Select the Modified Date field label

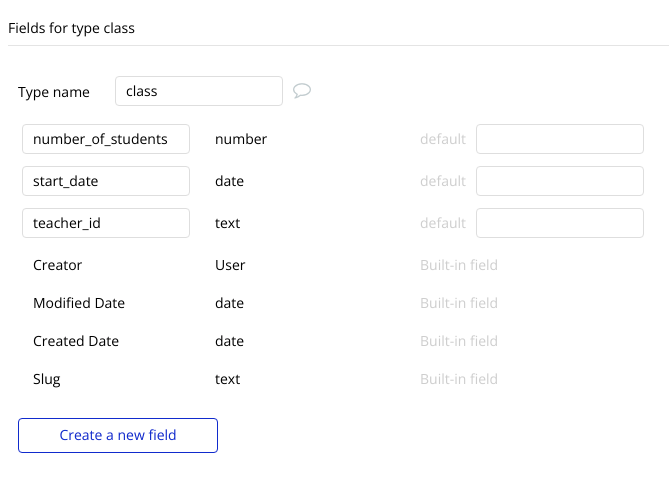[79, 303]
